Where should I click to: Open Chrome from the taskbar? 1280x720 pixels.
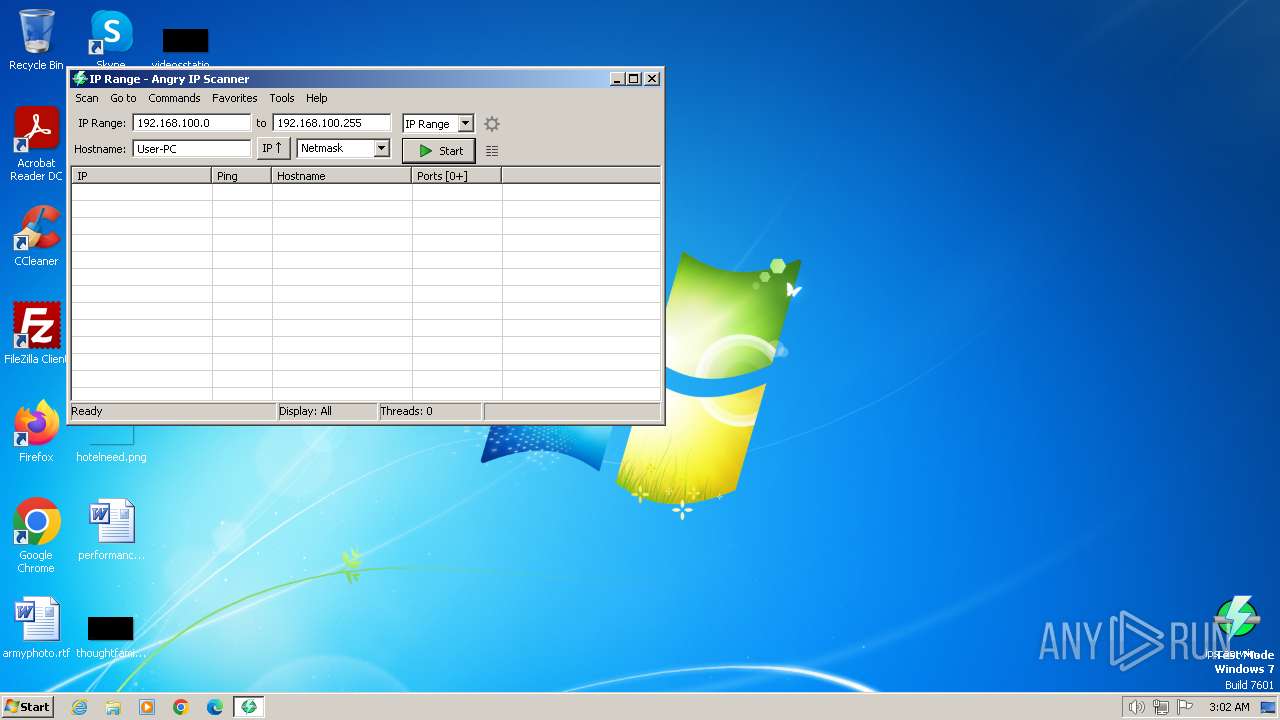tap(181, 707)
